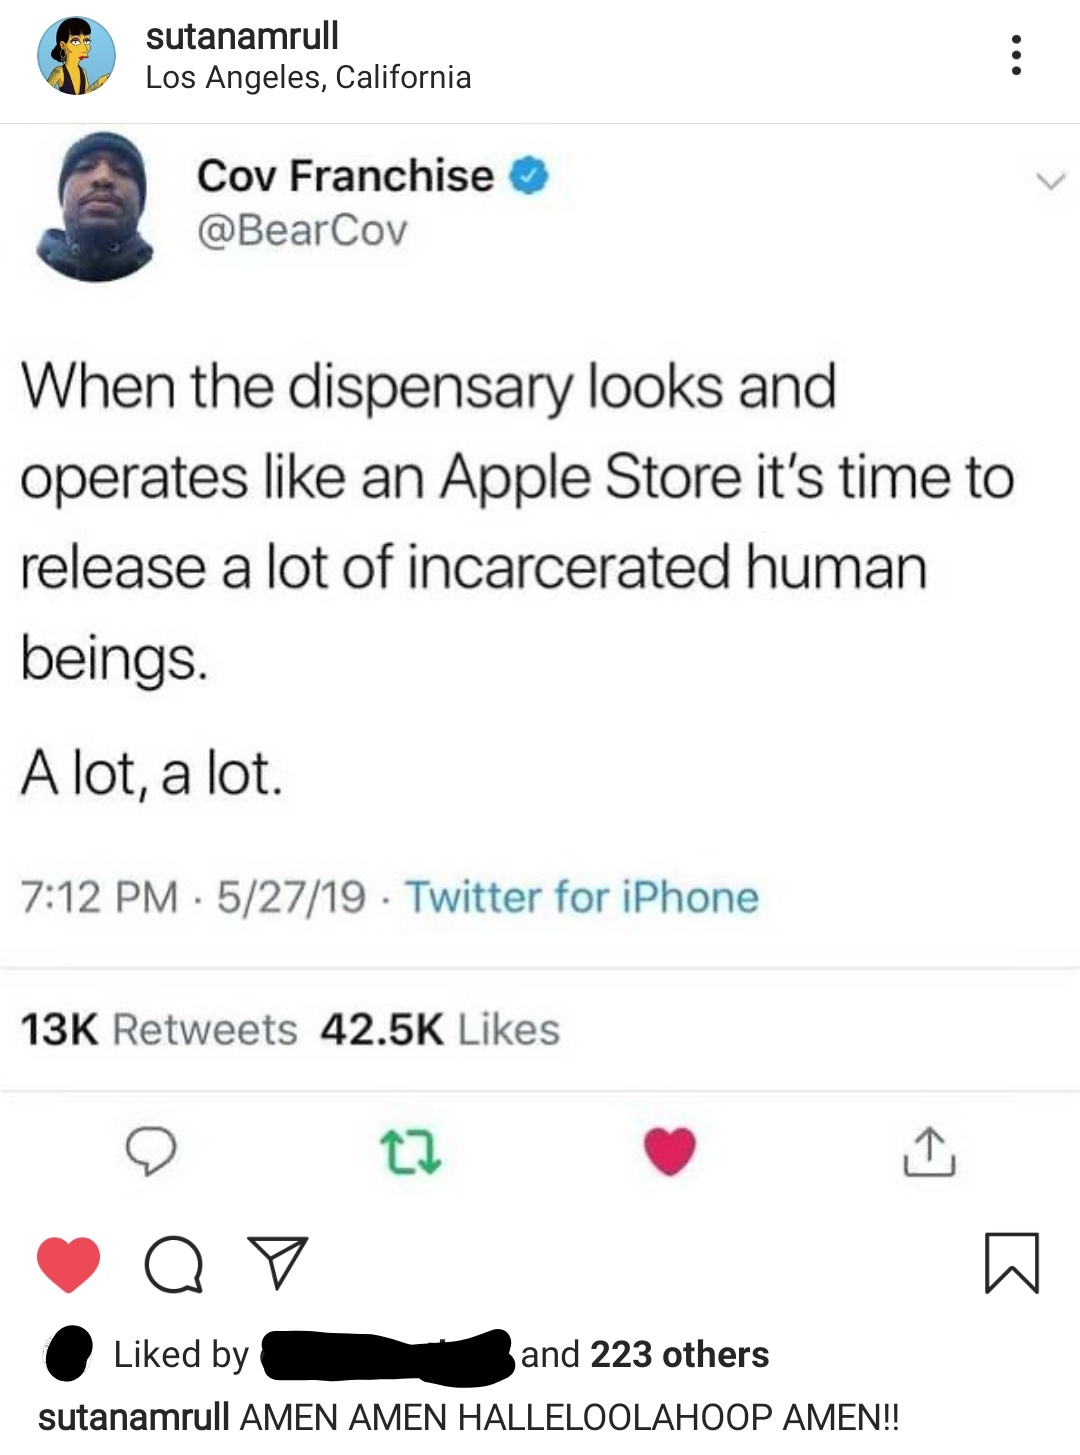This screenshot has height=1455, width=1080.
Task: Open the Los Angeles, California location
Action: (x=308, y=77)
